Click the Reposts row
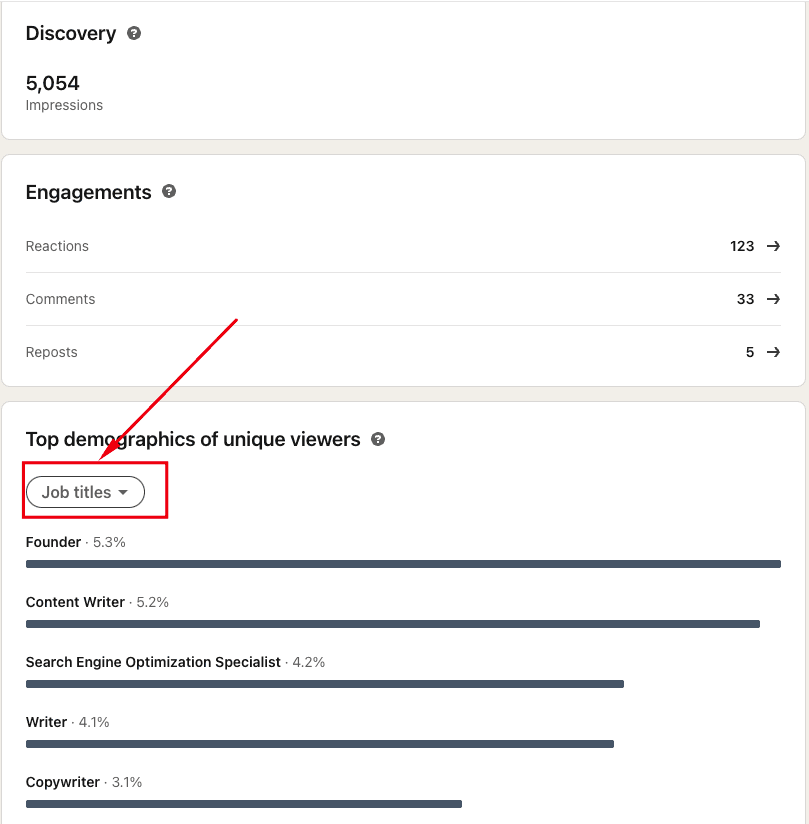This screenshot has width=809, height=824. pos(400,352)
